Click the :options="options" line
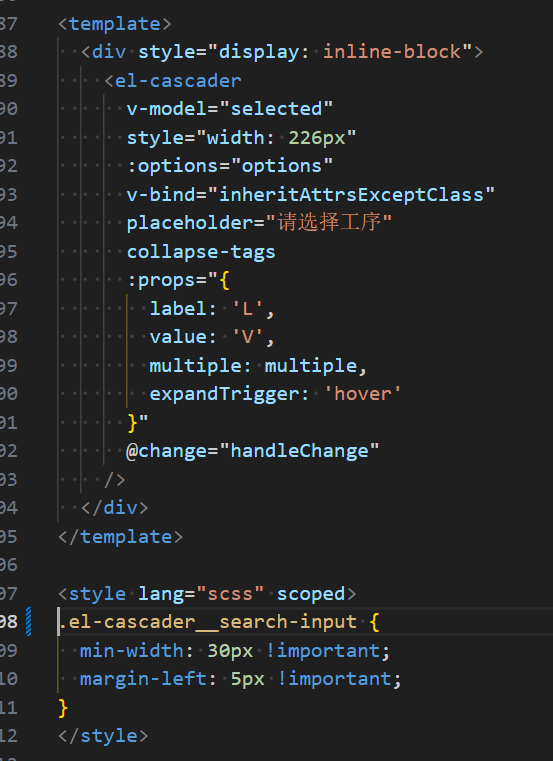 (x=230, y=166)
